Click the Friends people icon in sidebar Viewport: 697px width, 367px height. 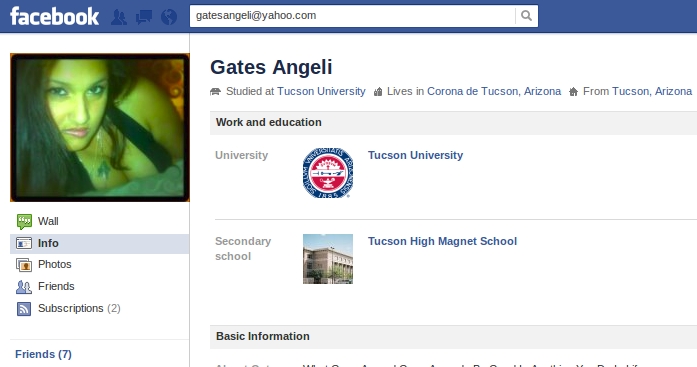pyautogui.click(x=24, y=287)
